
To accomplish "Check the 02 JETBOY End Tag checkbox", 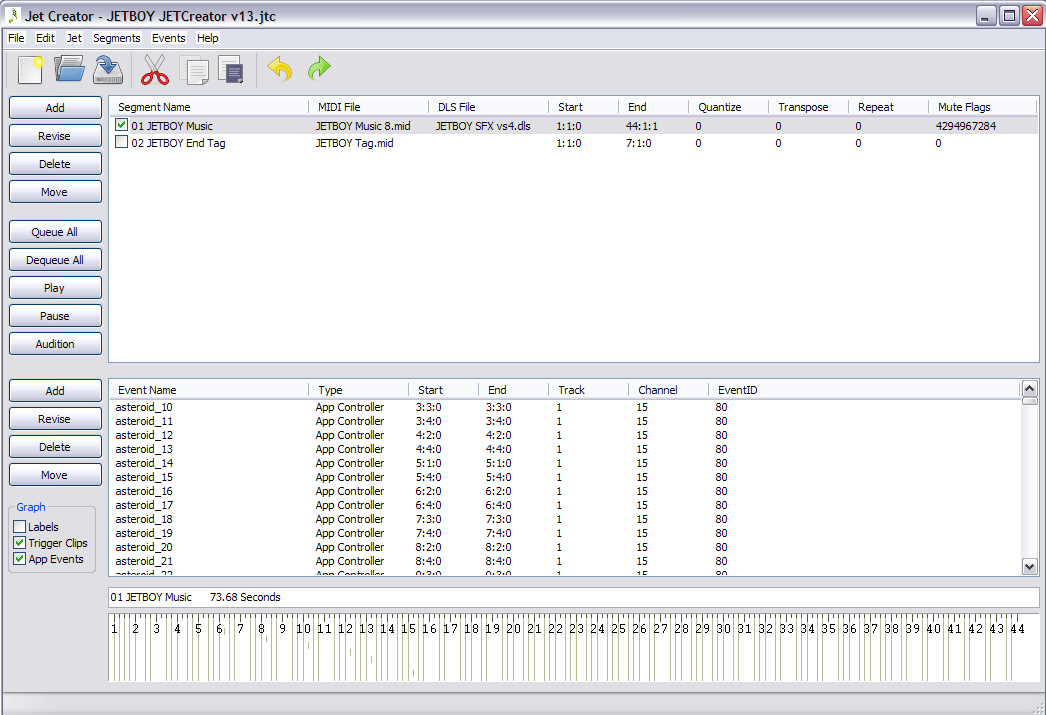I will [x=122, y=143].
